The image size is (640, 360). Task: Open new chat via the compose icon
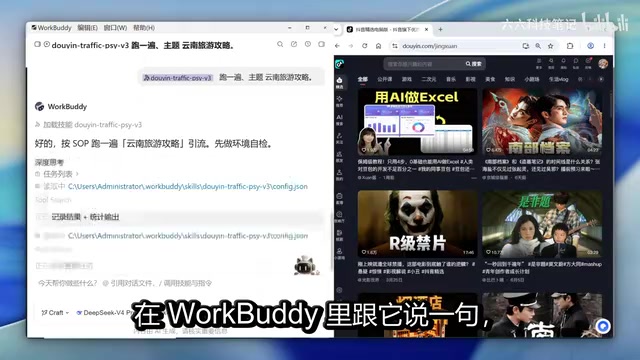(294, 44)
